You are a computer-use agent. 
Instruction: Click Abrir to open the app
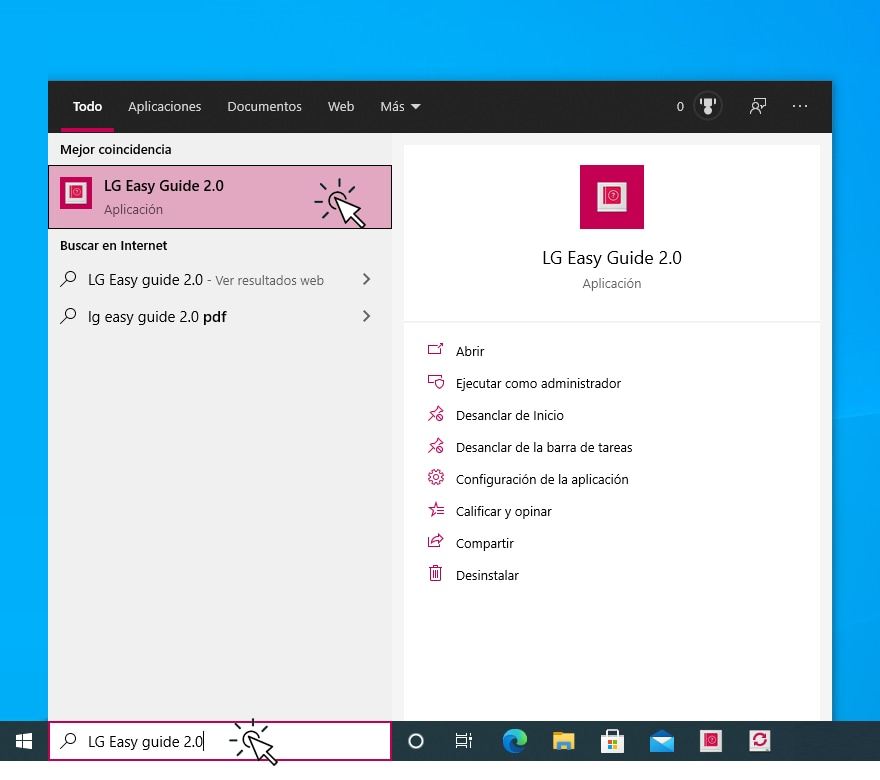coord(470,351)
